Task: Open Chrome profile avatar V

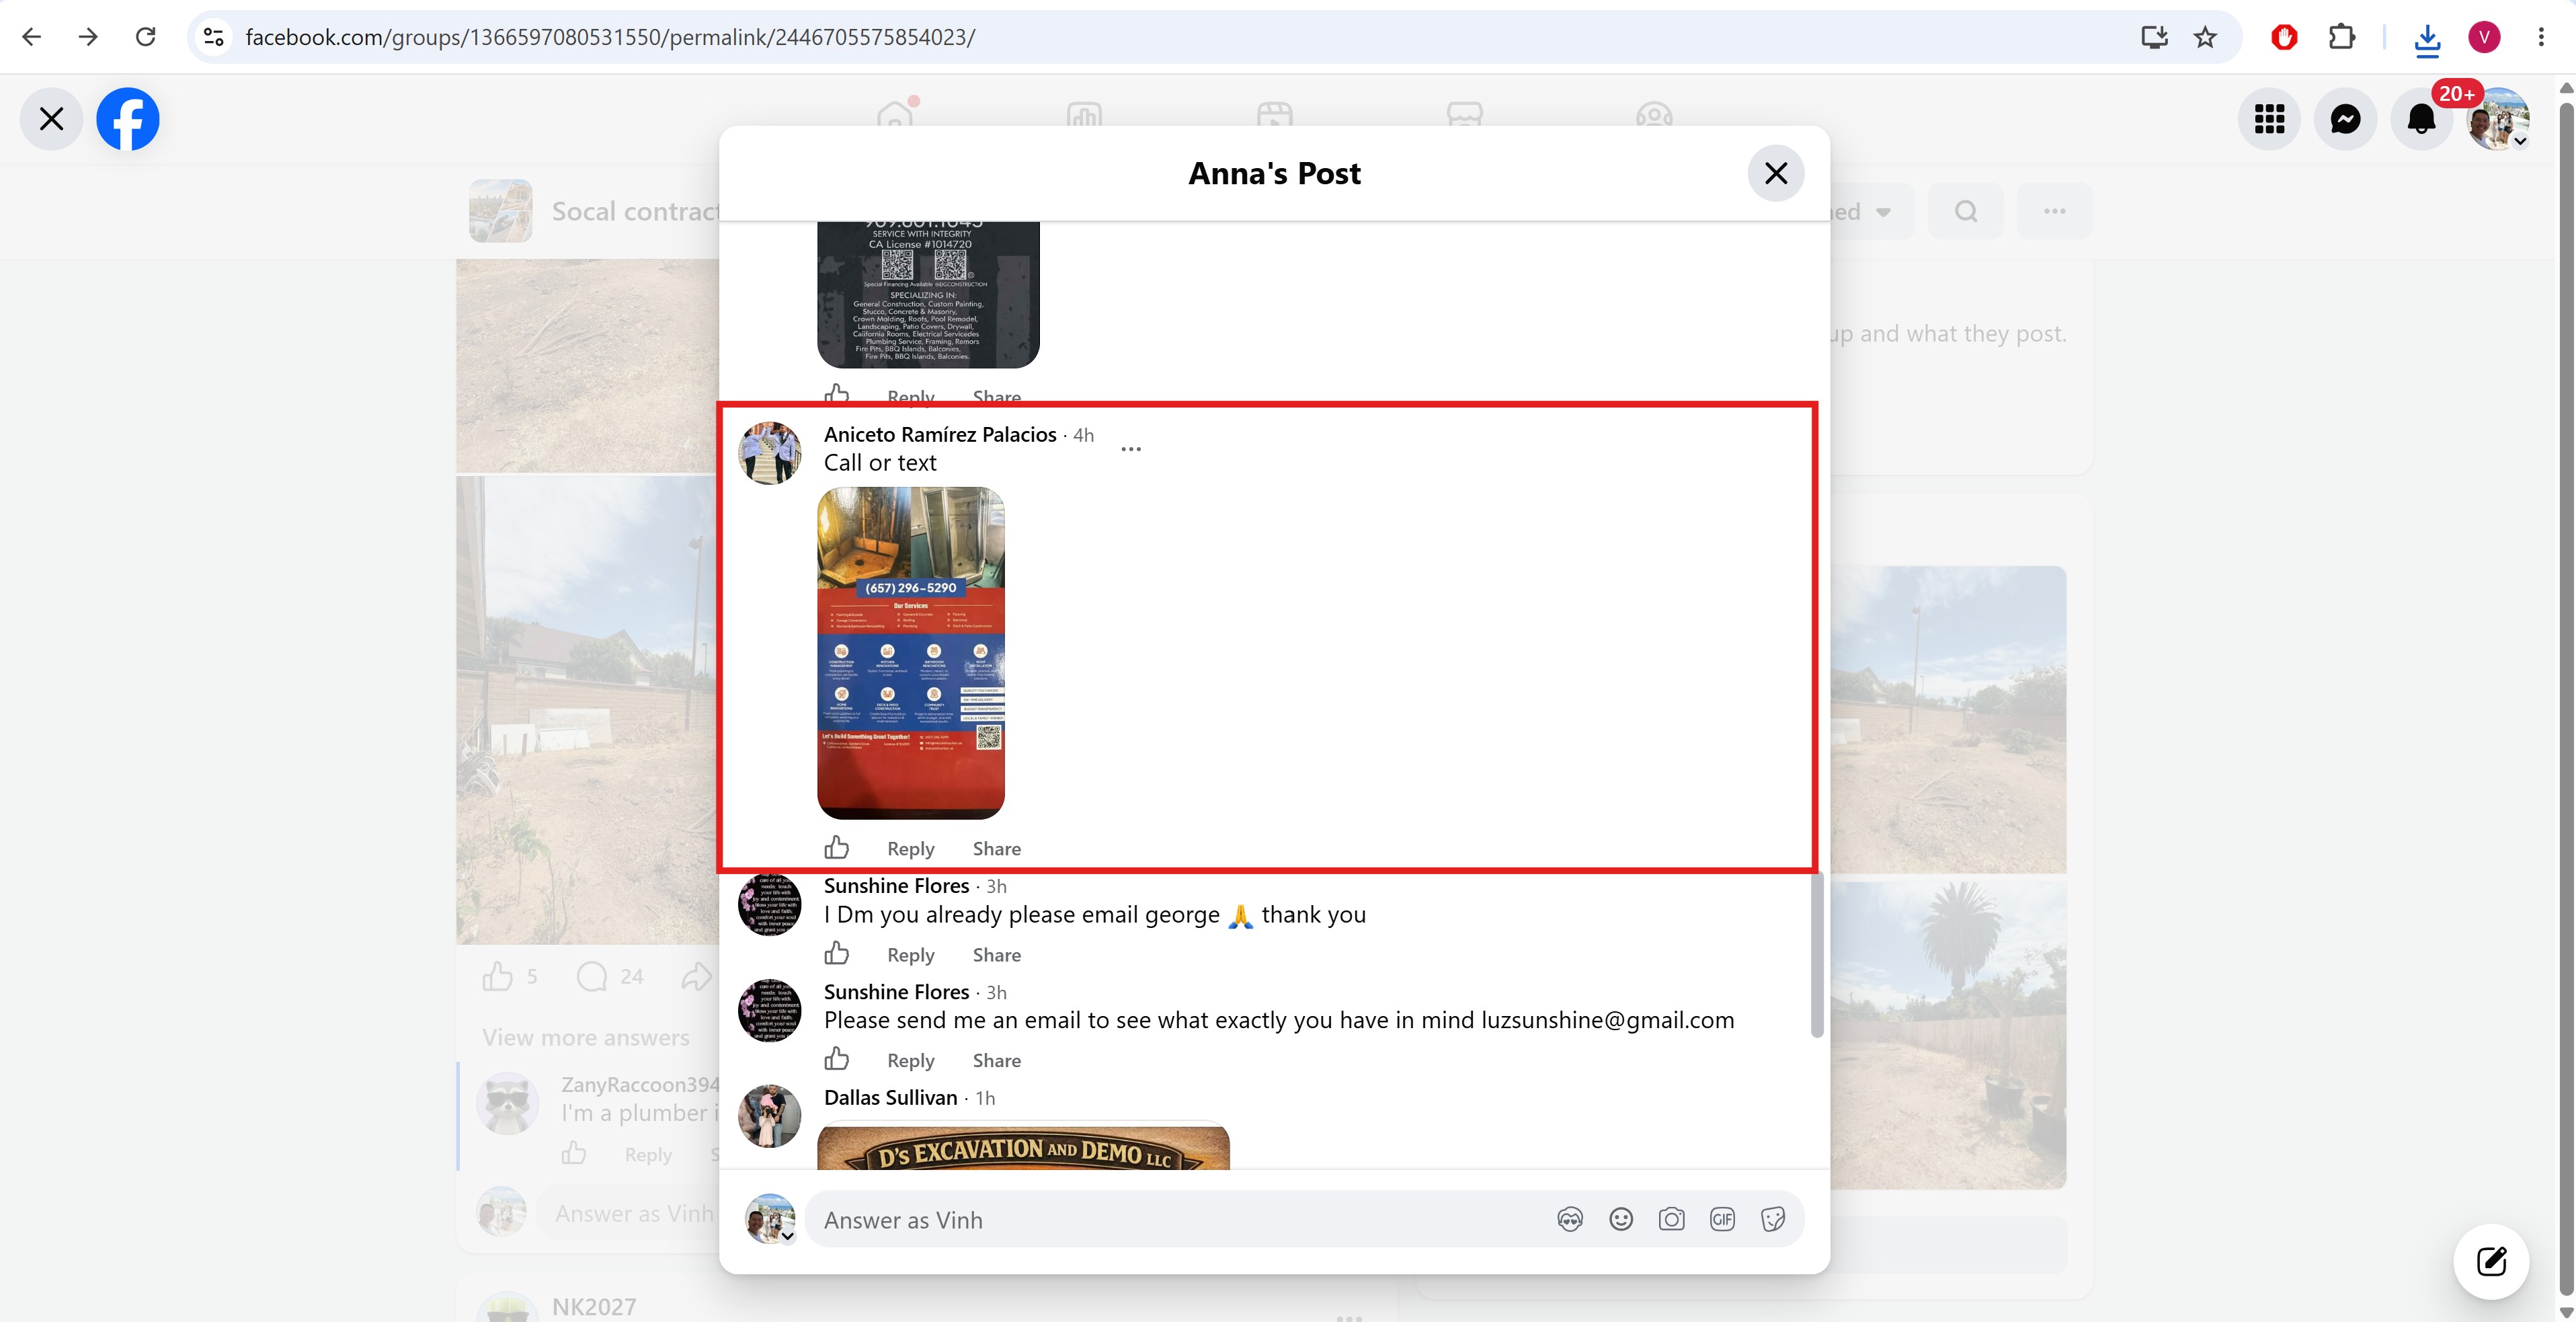Action: (2484, 37)
